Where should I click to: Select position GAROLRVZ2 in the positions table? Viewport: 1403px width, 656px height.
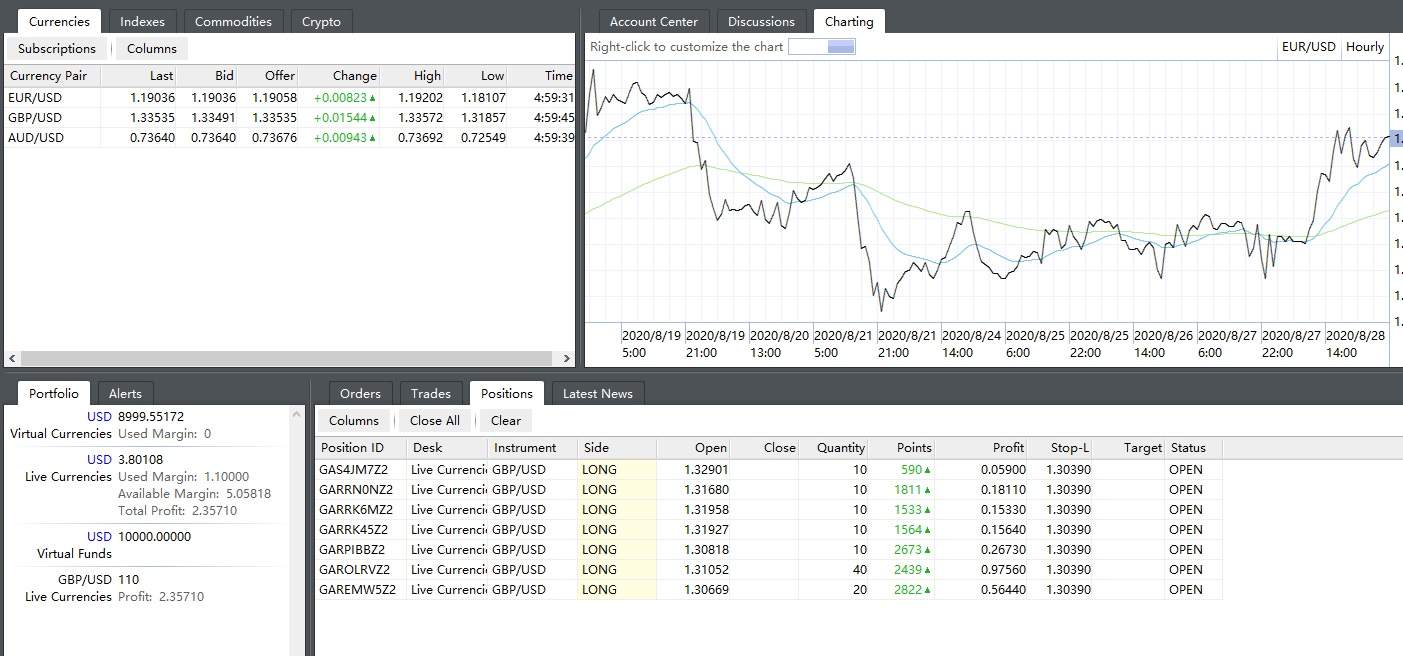coord(356,570)
